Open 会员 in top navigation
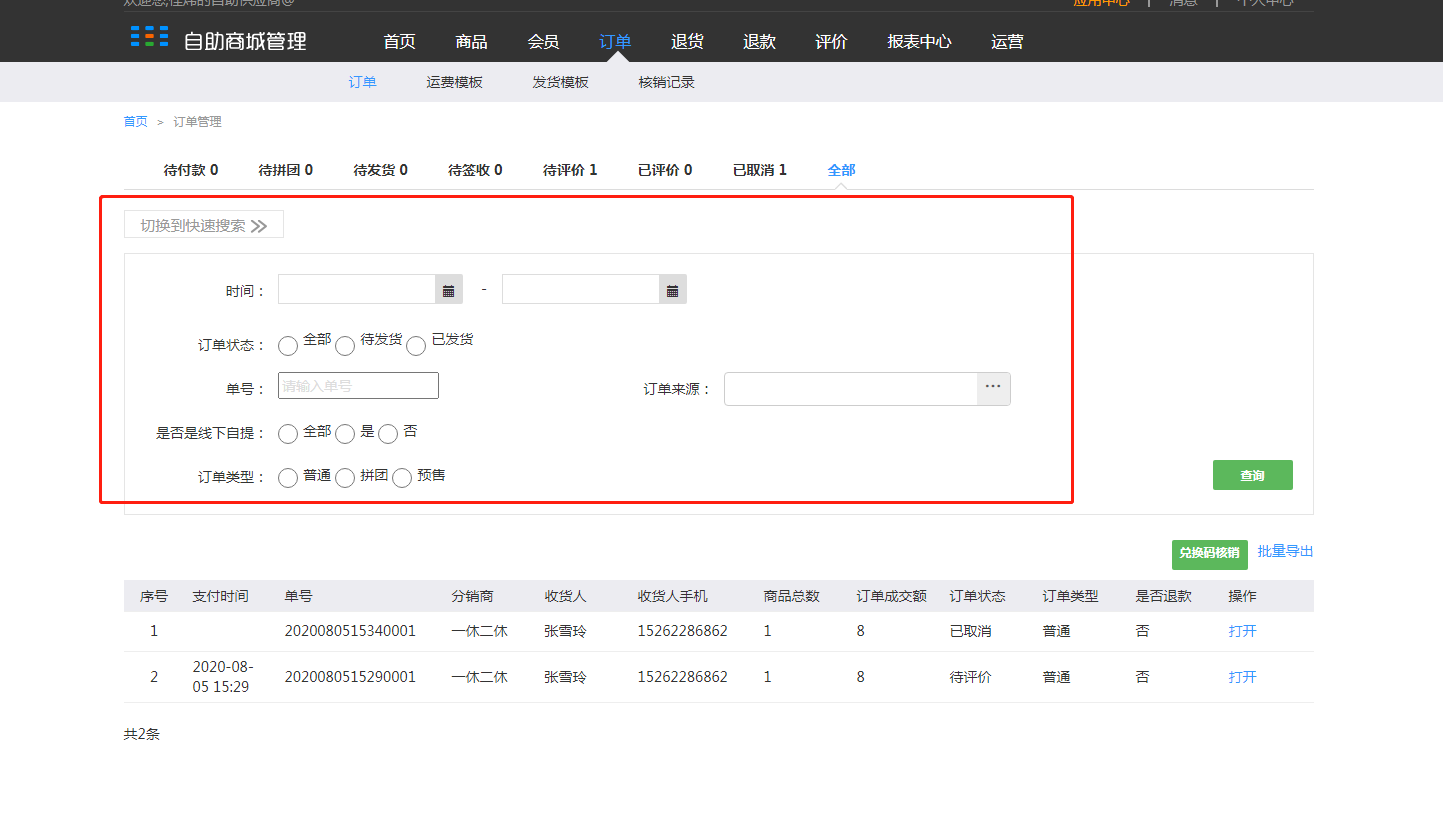 pos(543,42)
